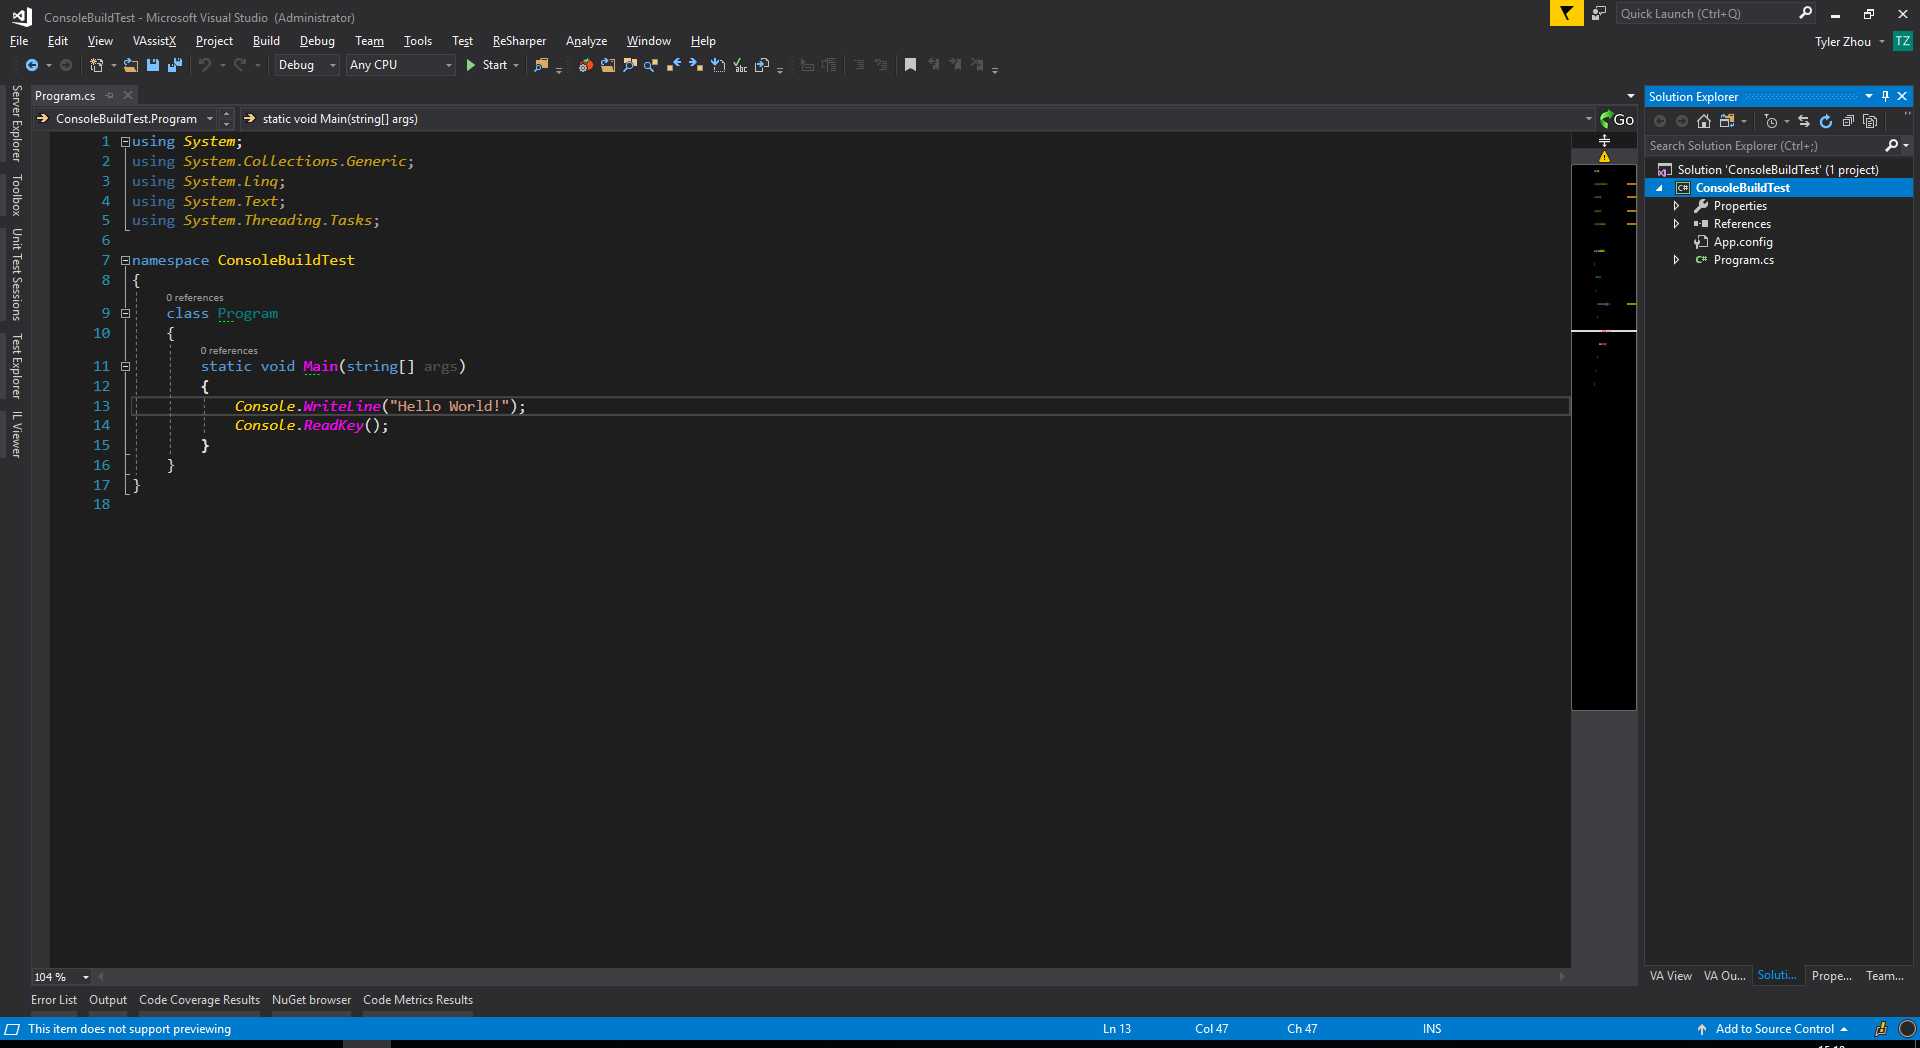
Task: Click the Save All toolbar icon
Action: (175, 65)
